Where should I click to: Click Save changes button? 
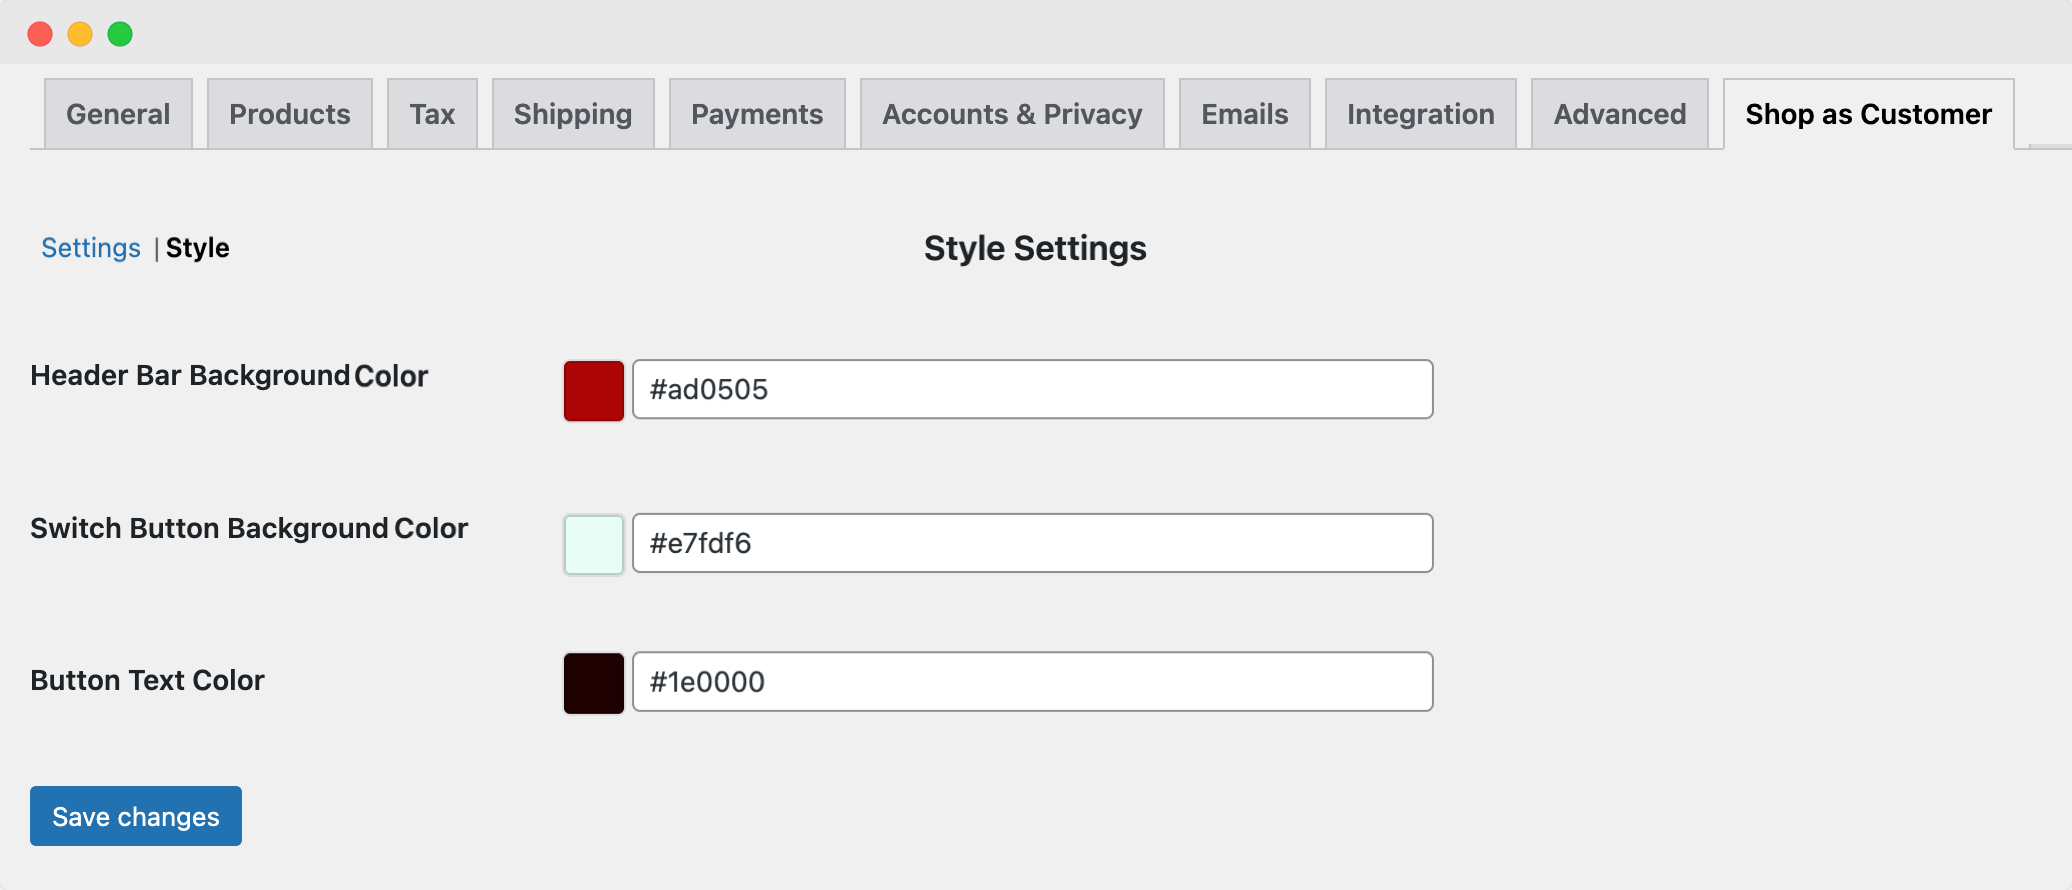tap(135, 816)
